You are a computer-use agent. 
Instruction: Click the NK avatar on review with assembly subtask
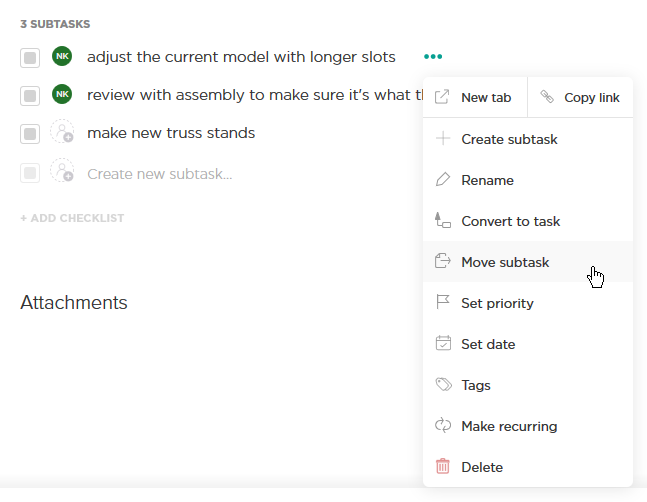point(62,95)
